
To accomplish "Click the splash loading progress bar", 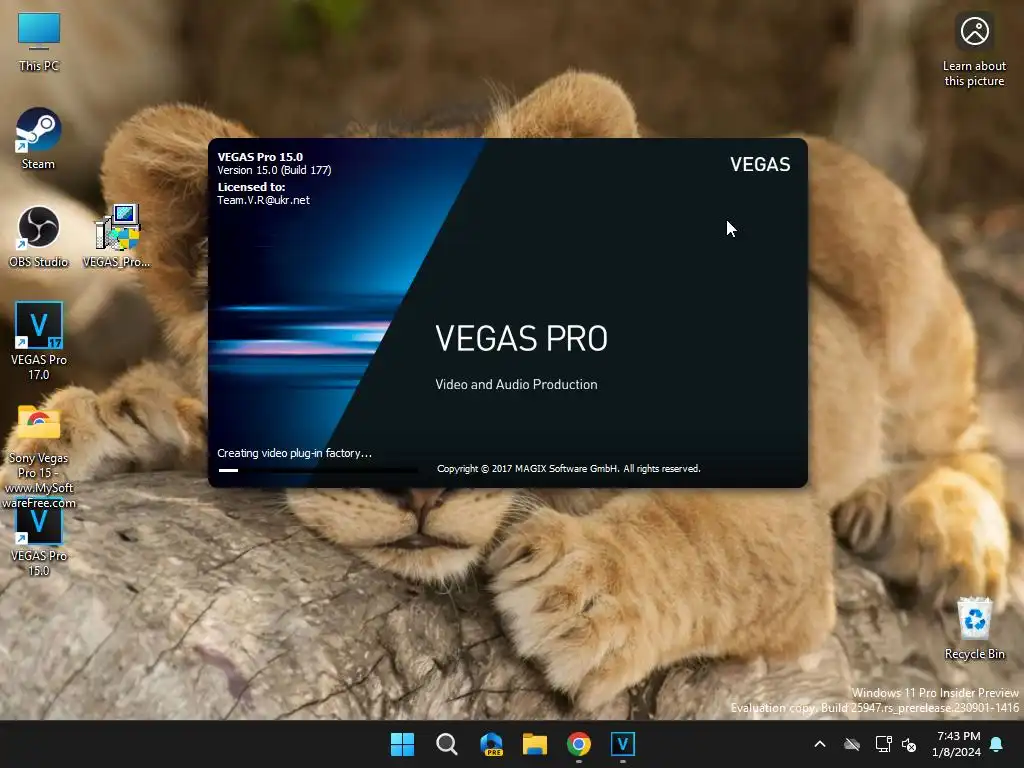I will point(318,470).
